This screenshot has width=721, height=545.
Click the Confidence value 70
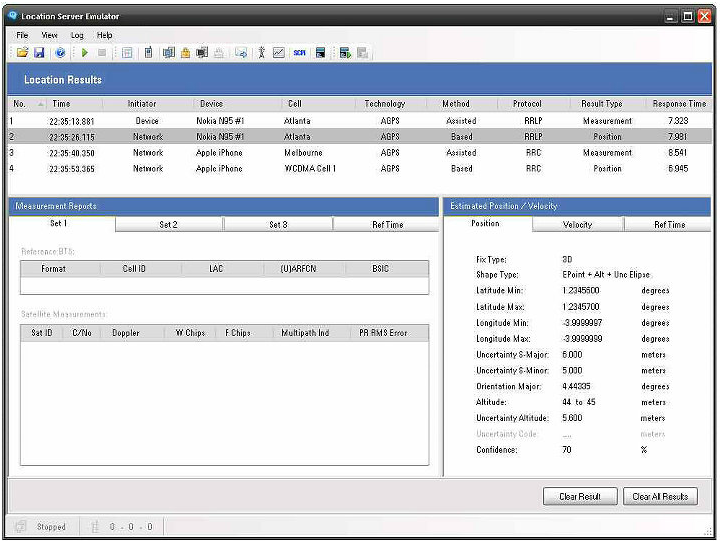(566, 450)
